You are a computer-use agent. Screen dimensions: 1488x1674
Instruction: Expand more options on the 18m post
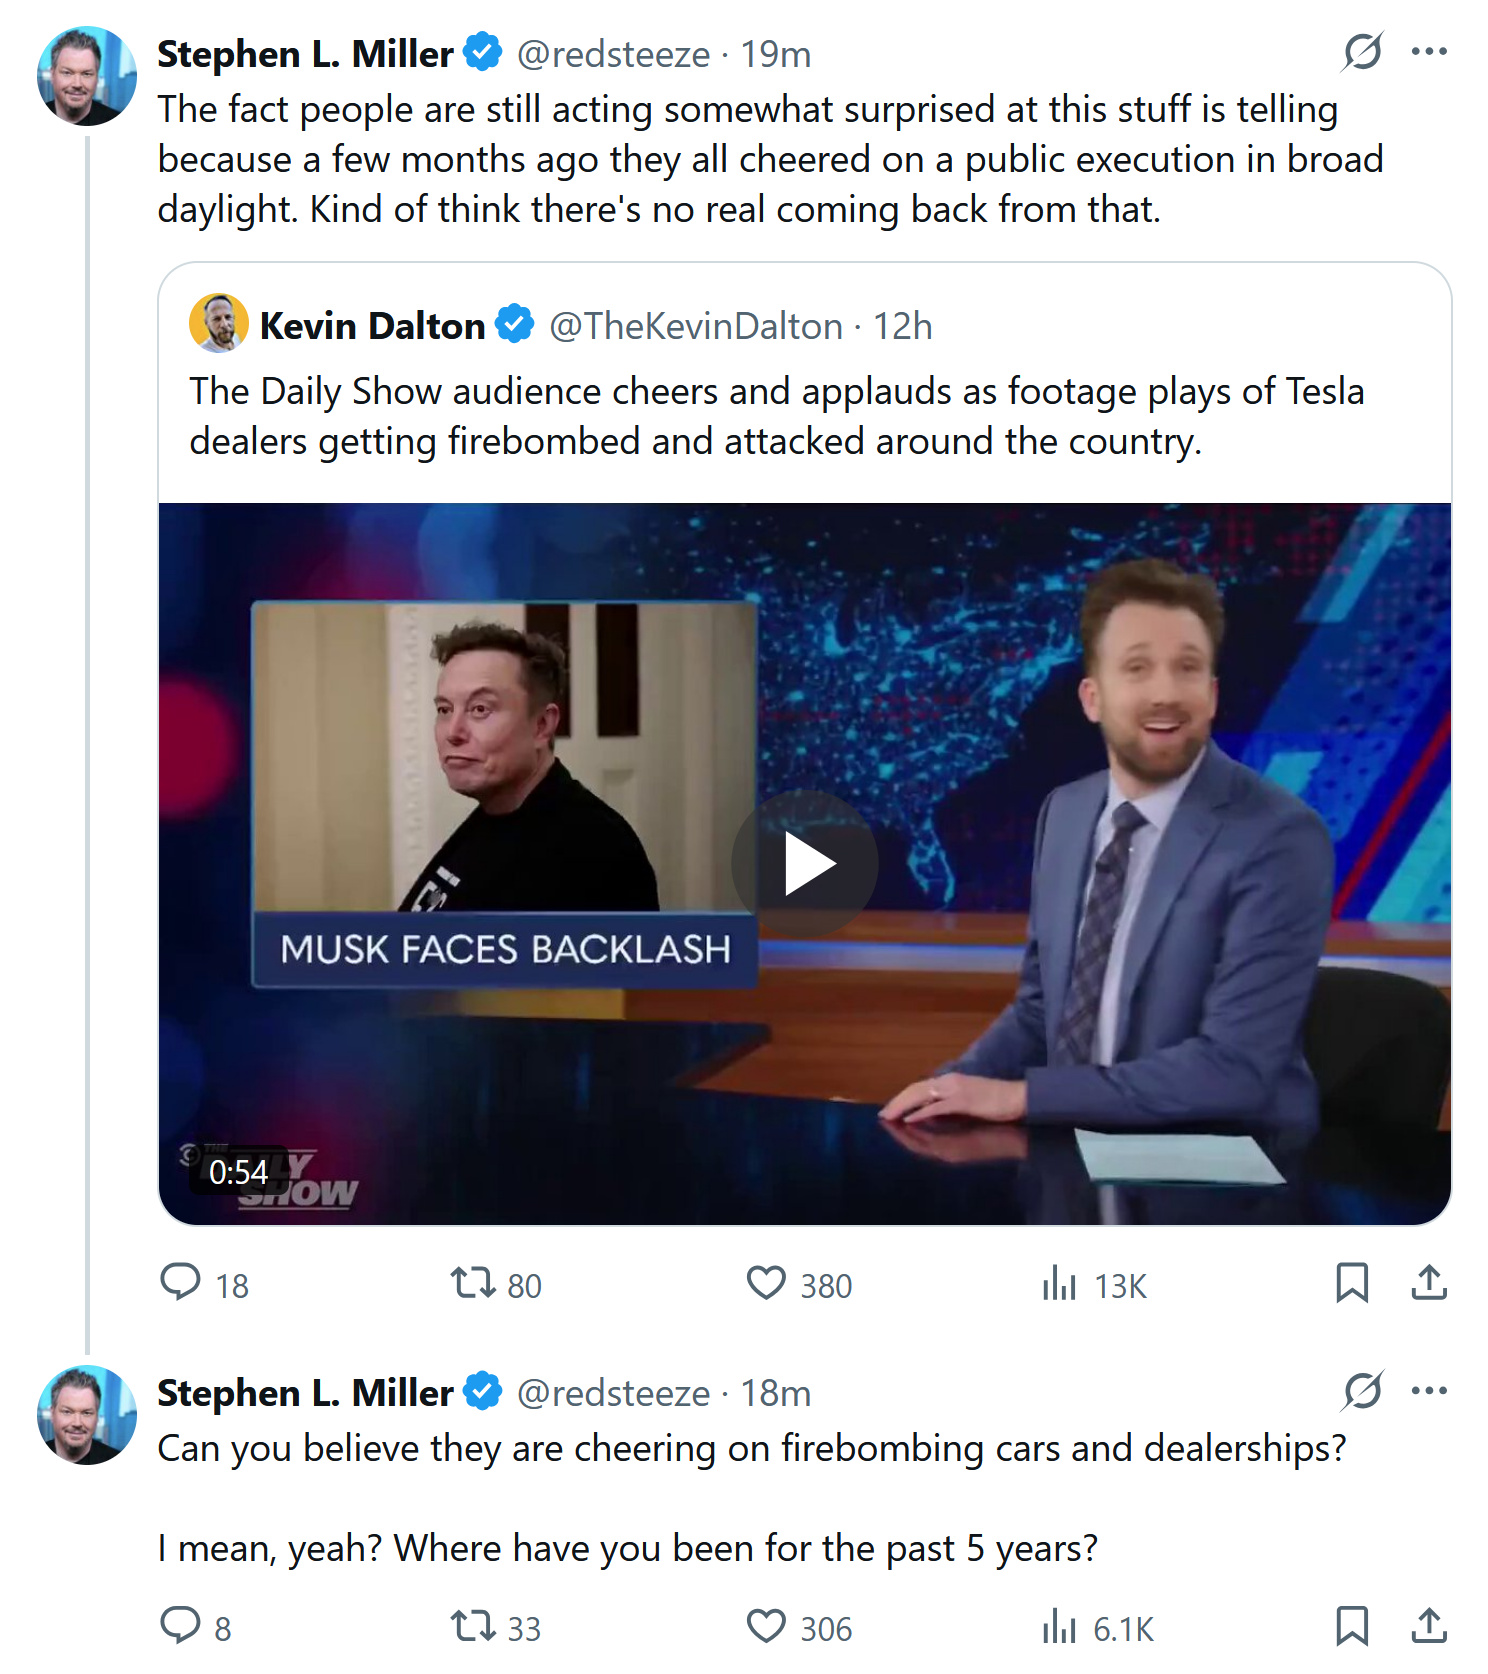pos(1429,1391)
